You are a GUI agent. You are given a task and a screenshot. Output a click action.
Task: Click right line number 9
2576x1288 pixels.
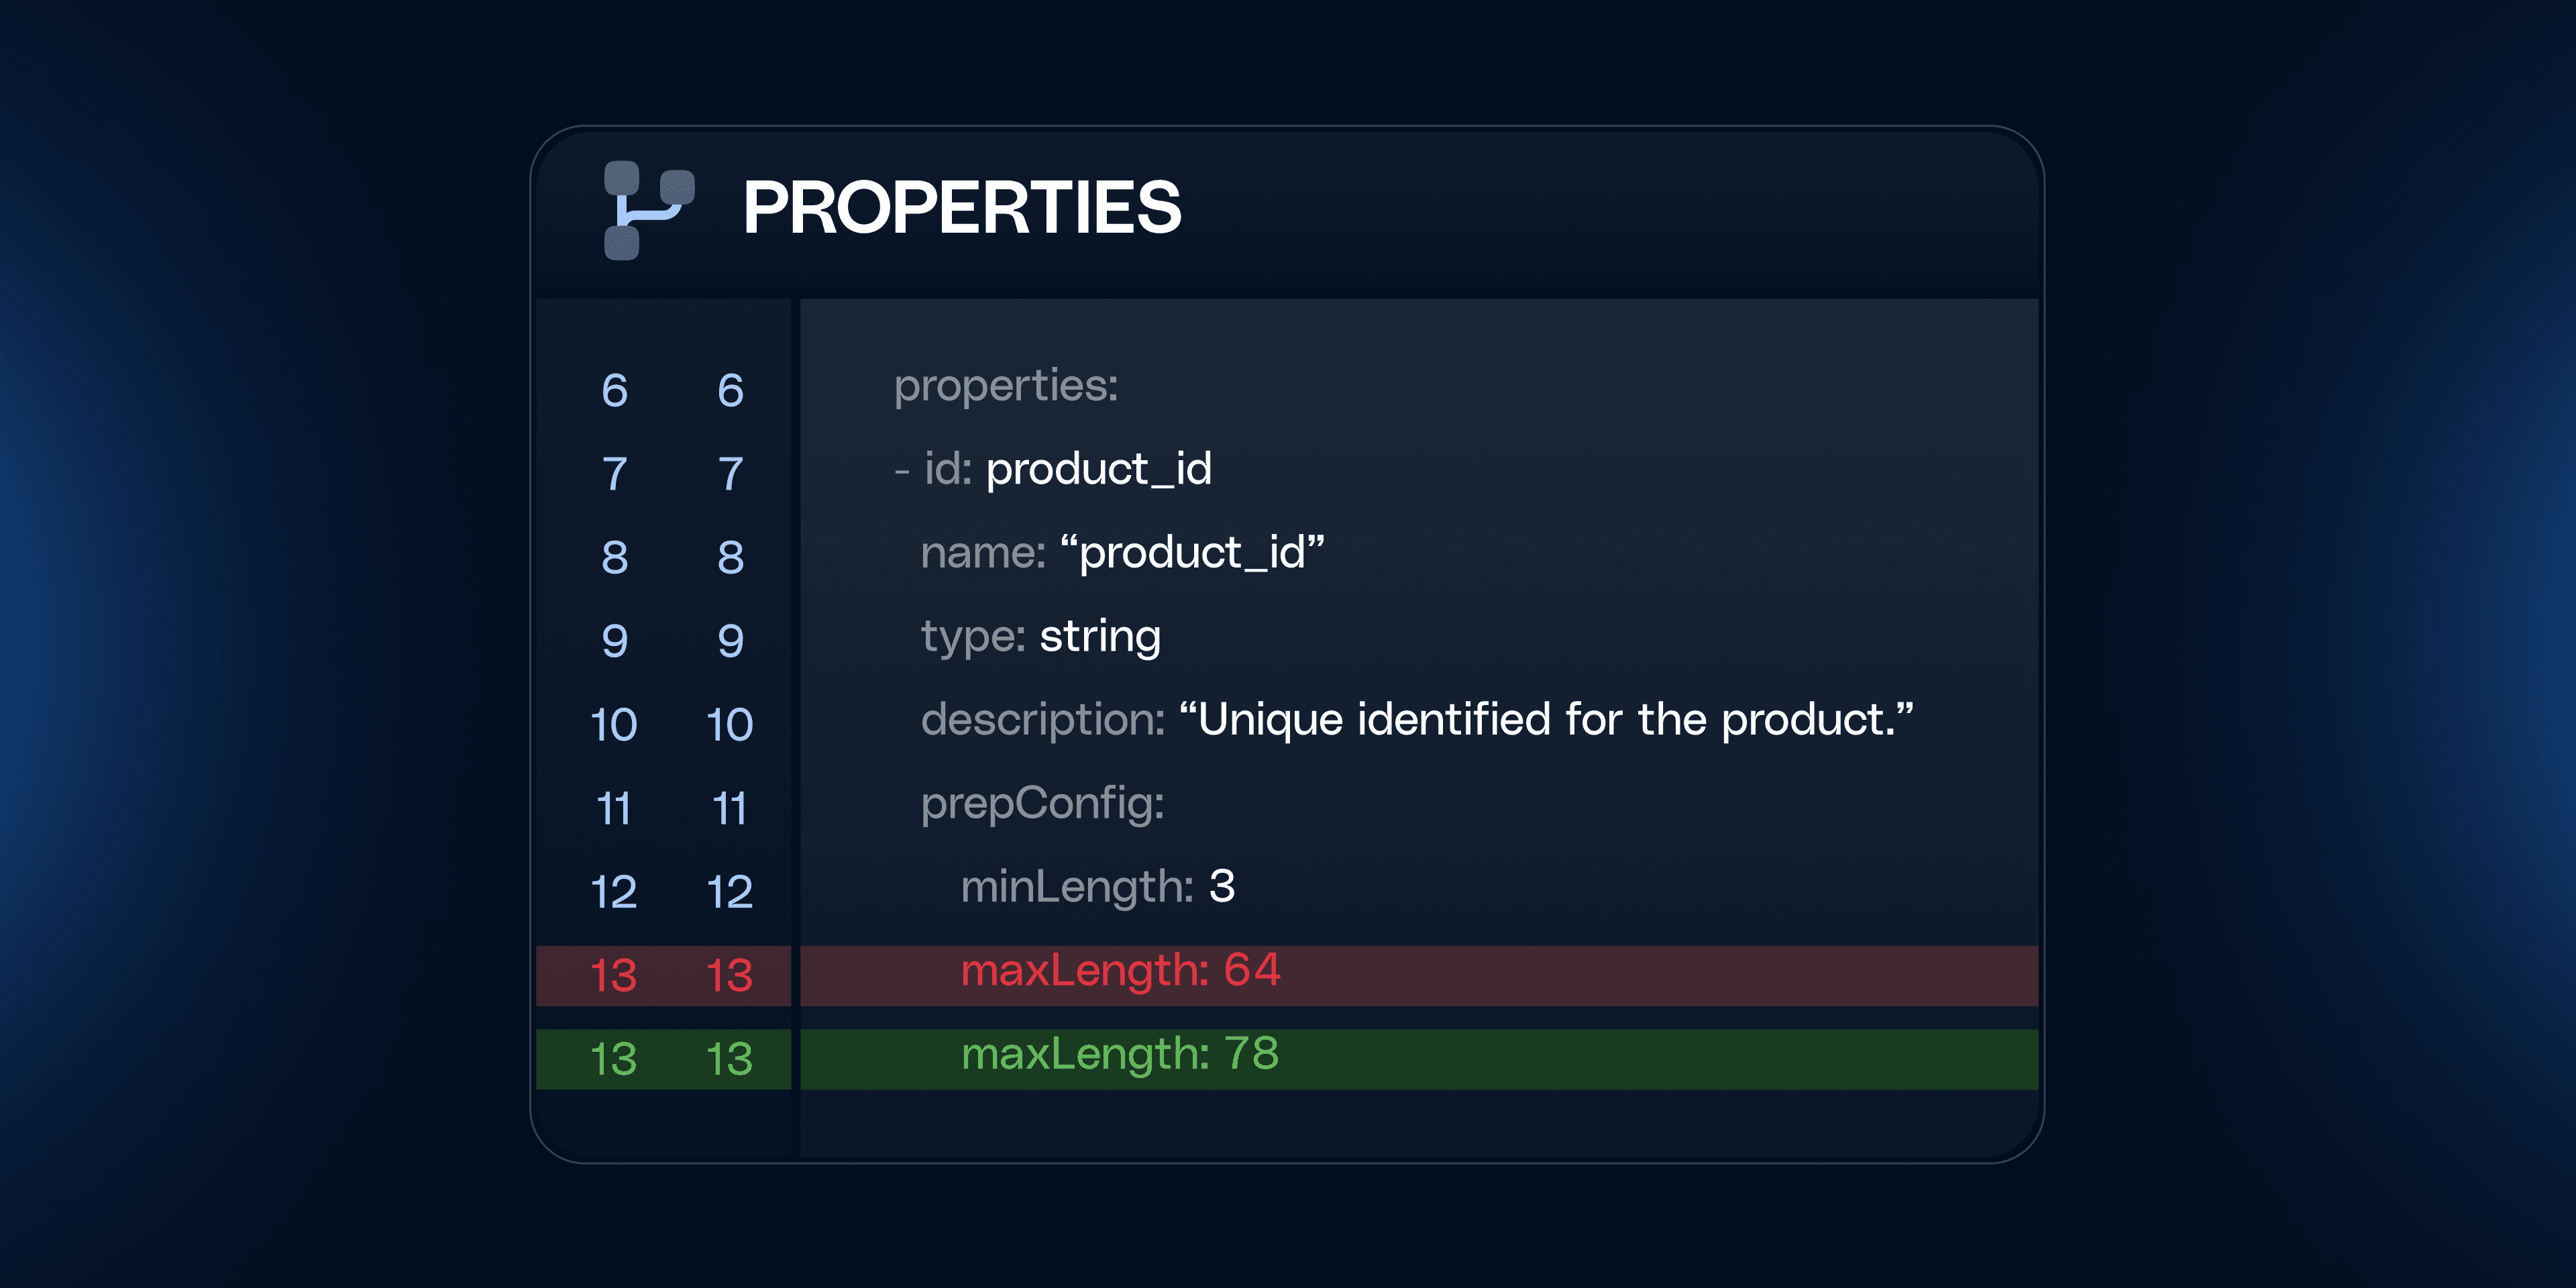tap(730, 641)
